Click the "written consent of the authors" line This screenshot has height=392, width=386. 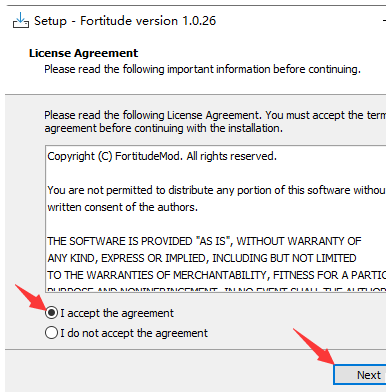tap(122, 207)
